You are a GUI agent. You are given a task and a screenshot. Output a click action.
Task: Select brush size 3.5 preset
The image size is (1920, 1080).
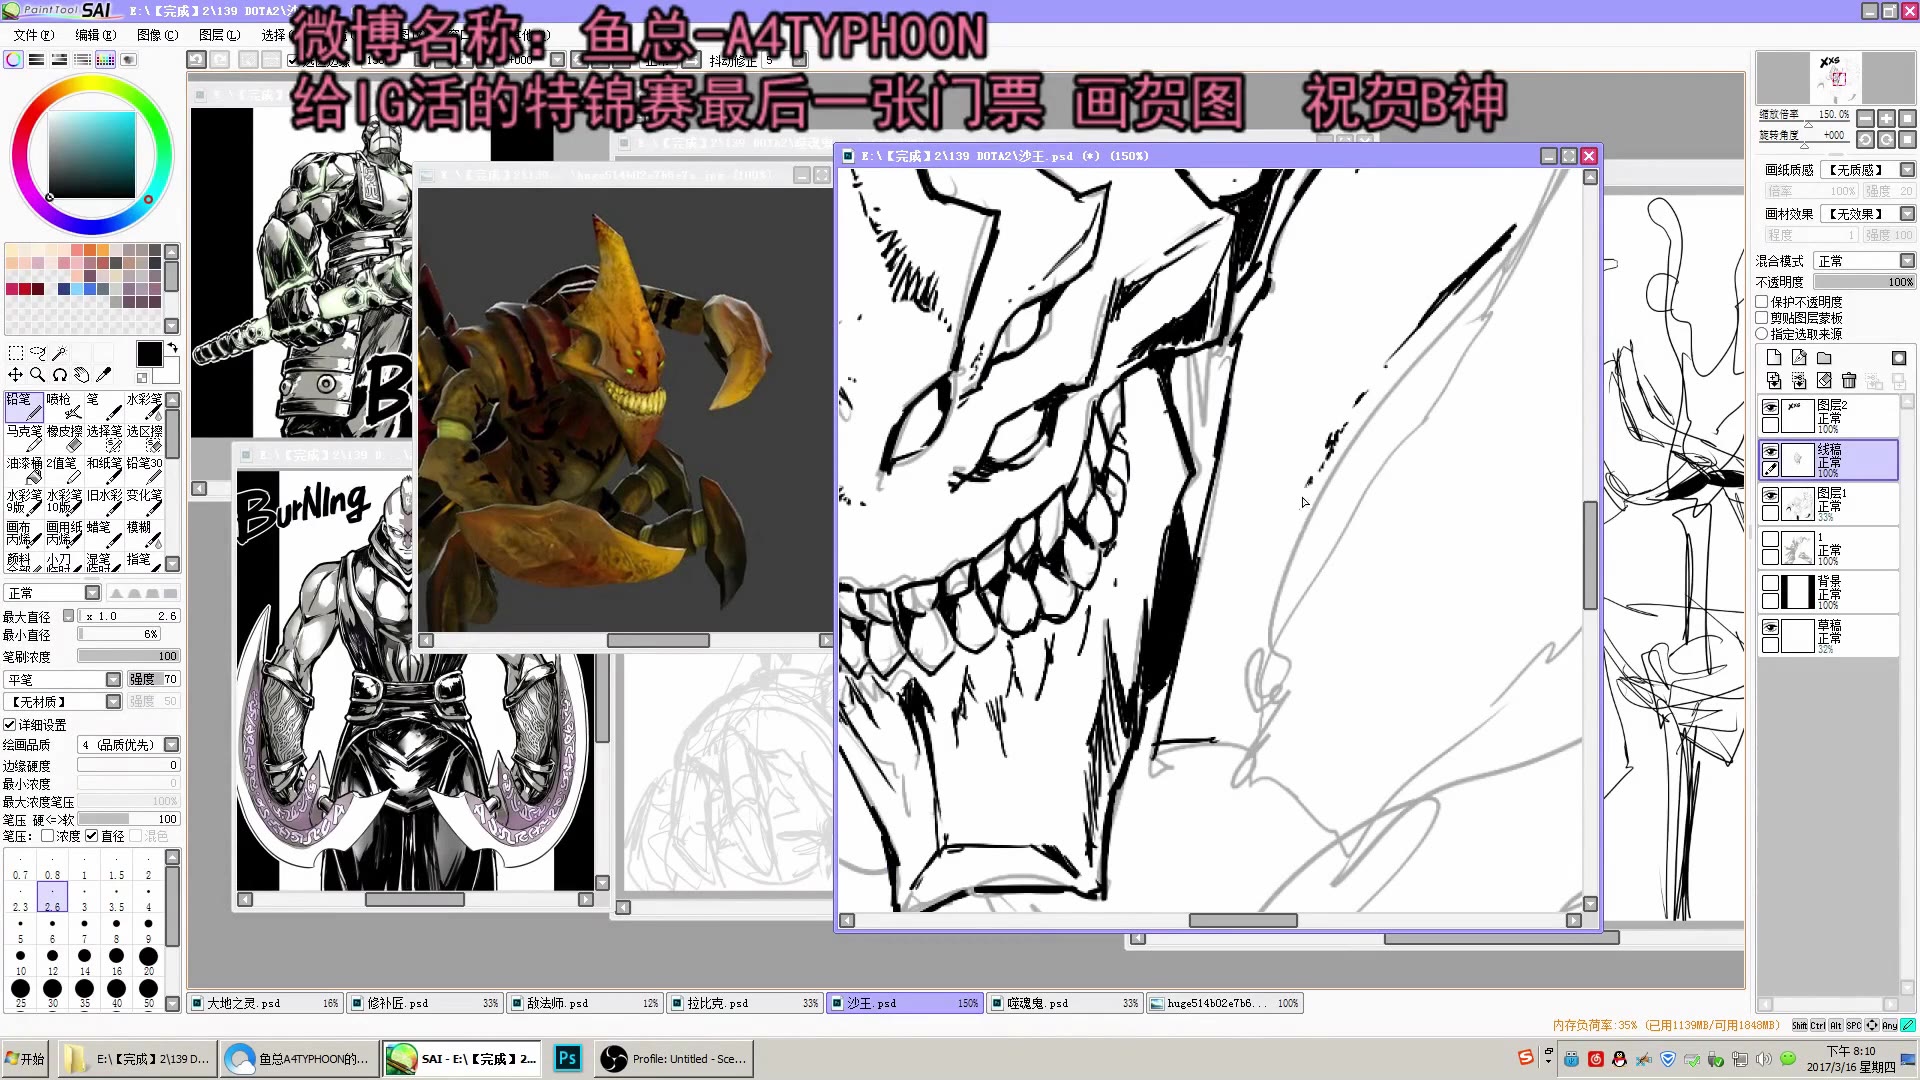click(x=116, y=898)
